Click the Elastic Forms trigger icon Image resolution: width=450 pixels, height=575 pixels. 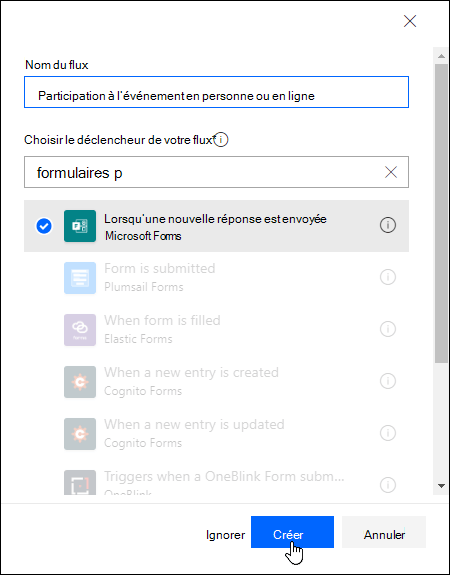click(x=80, y=330)
